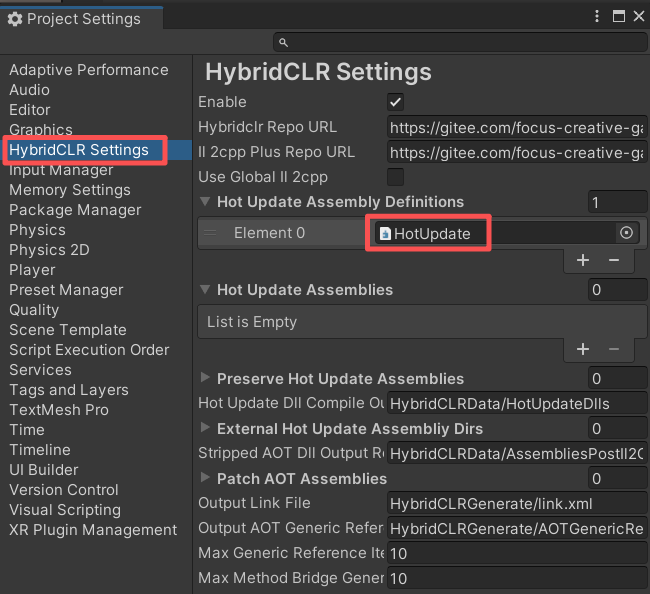The width and height of the screenshot is (650, 594).
Task: Add element to Hot Update Assemblies list
Action: pyautogui.click(x=583, y=349)
